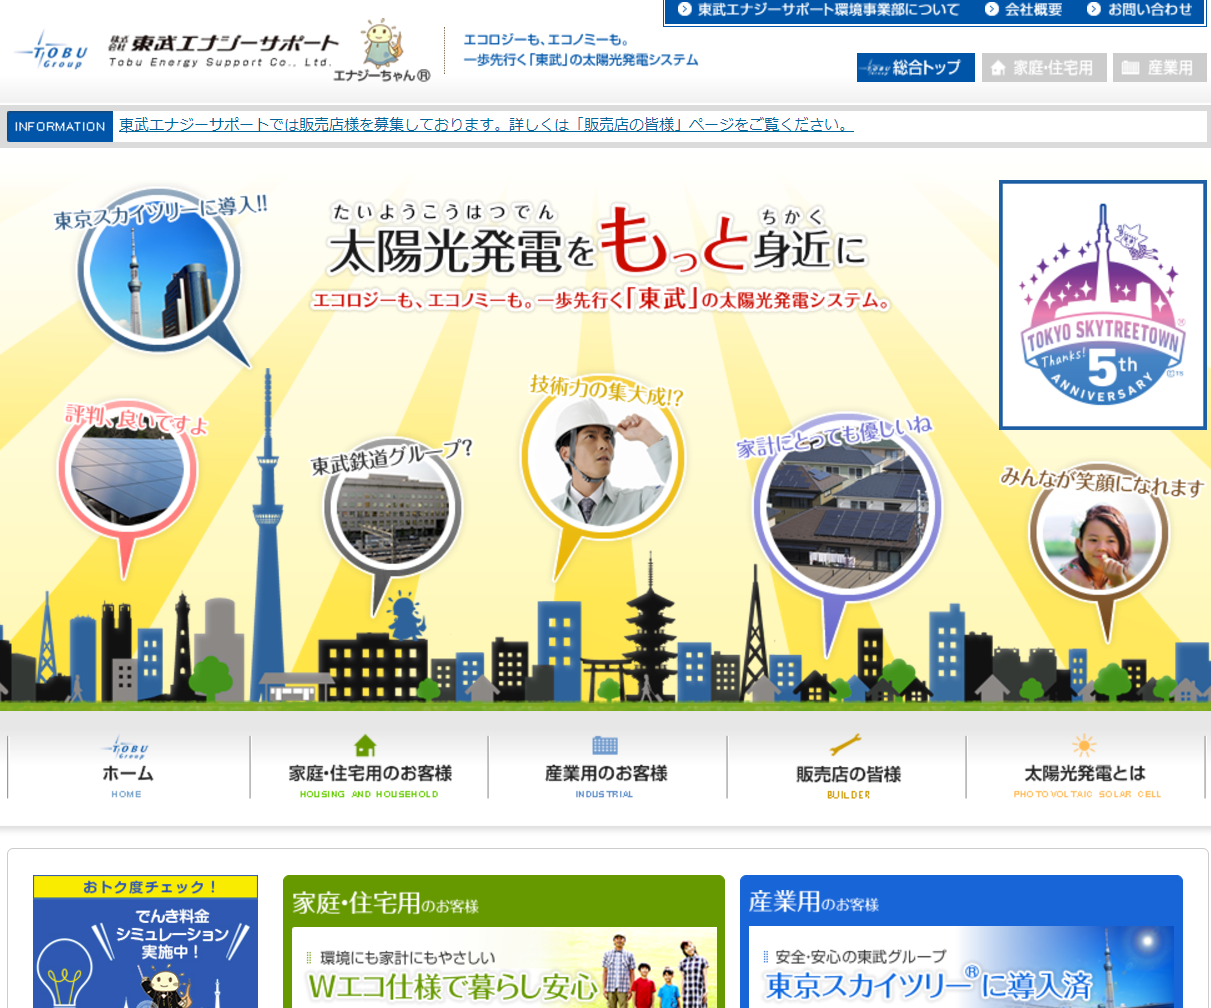Click the TOBU Group icon above ホーム
Viewport: 1211px width, 1008px height.
[126, 747]
